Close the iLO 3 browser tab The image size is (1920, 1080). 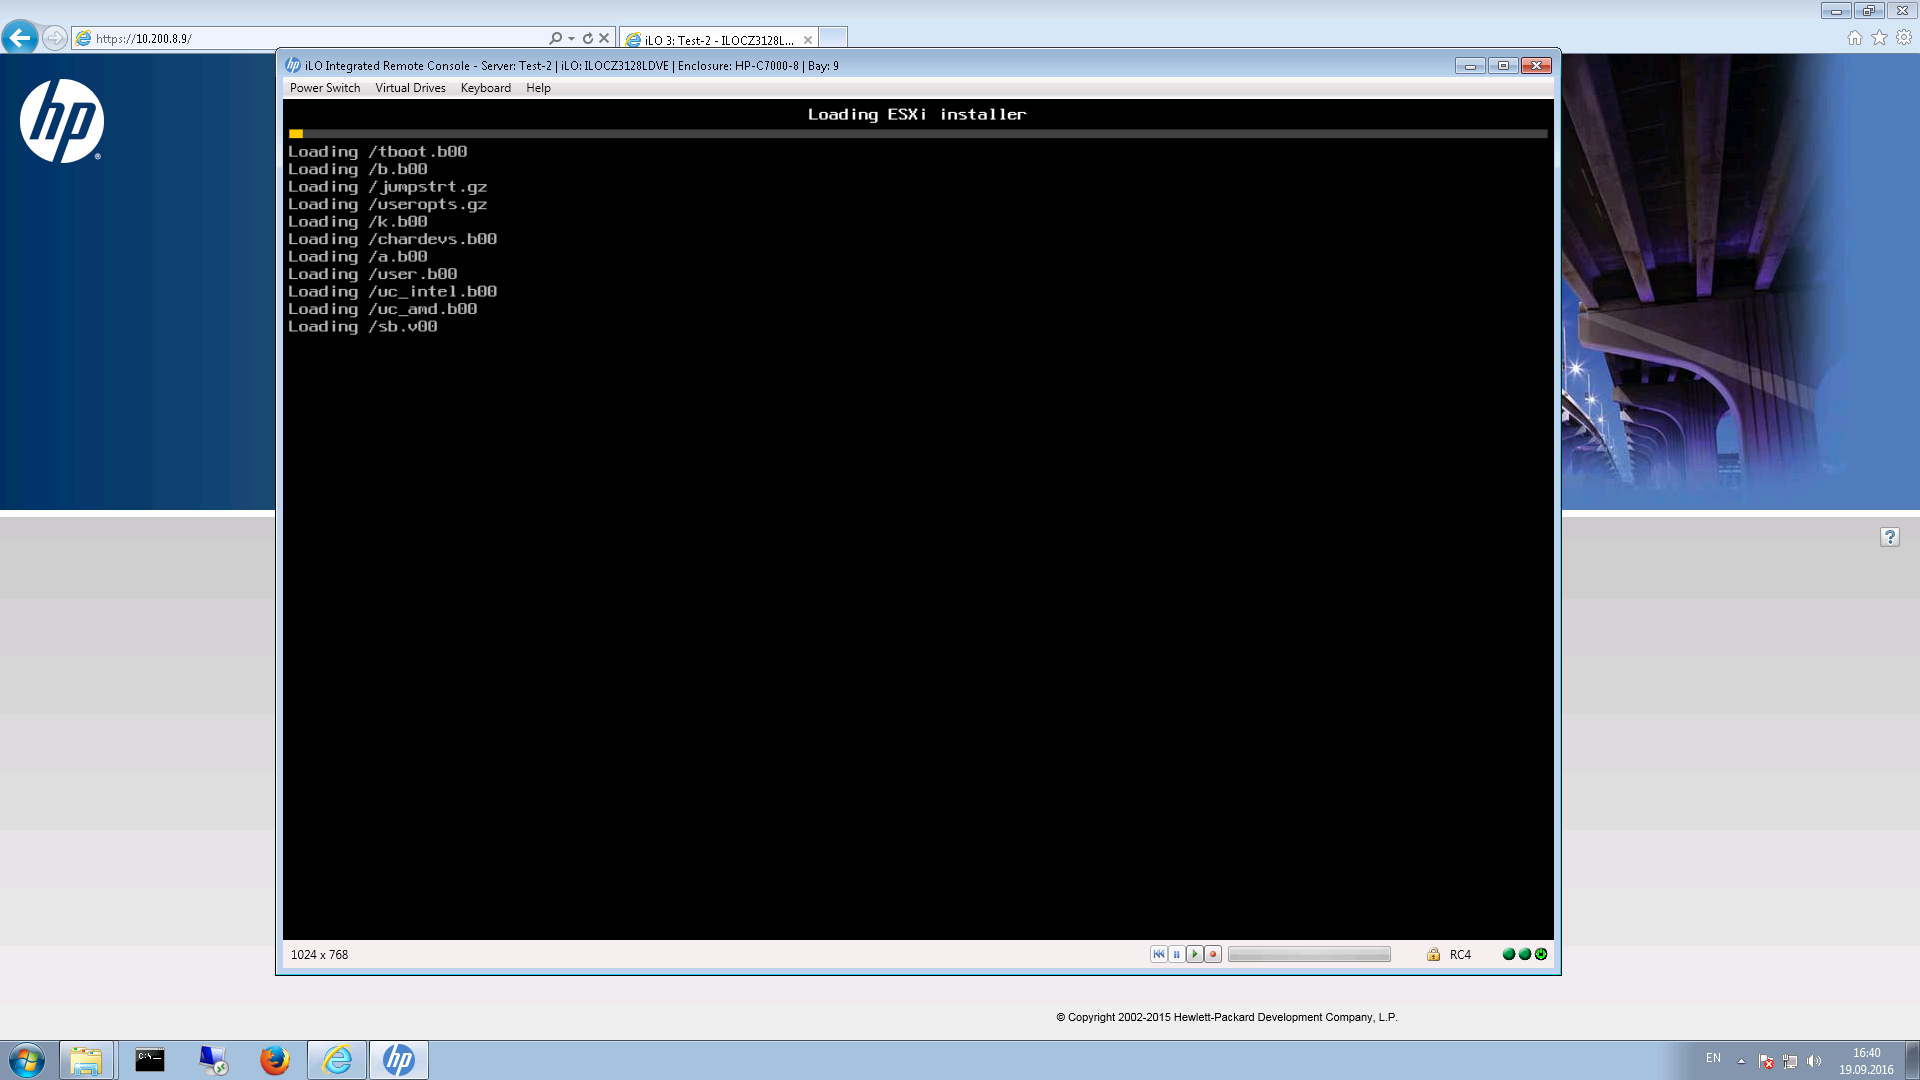(808, 40)
